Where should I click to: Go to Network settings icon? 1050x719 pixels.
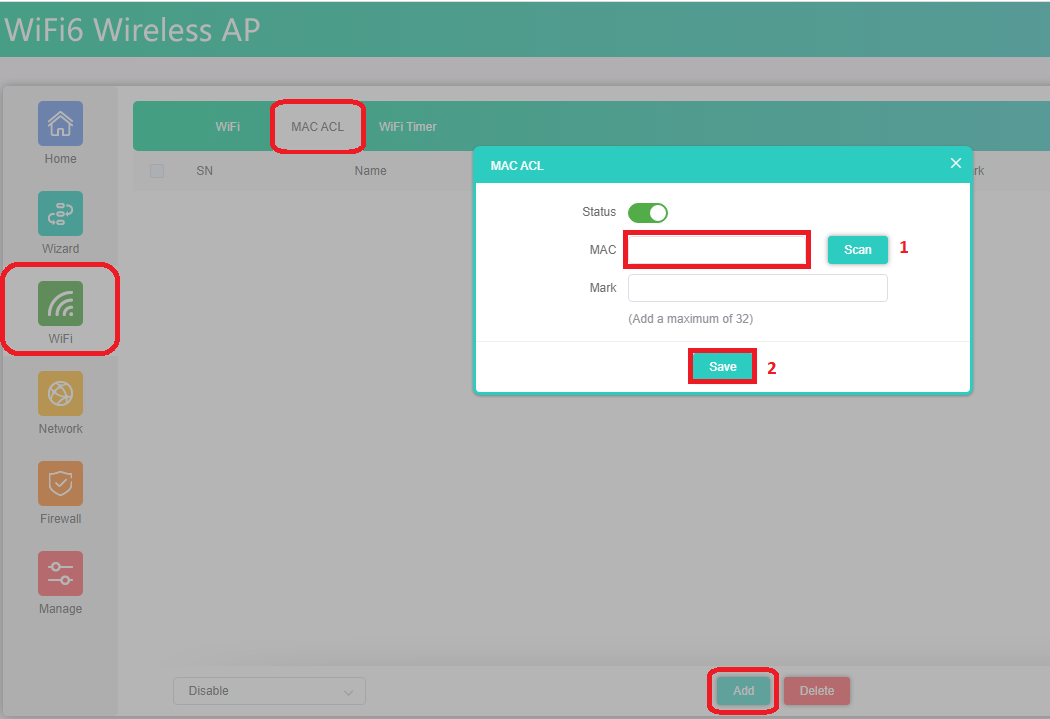coord(60,394)
